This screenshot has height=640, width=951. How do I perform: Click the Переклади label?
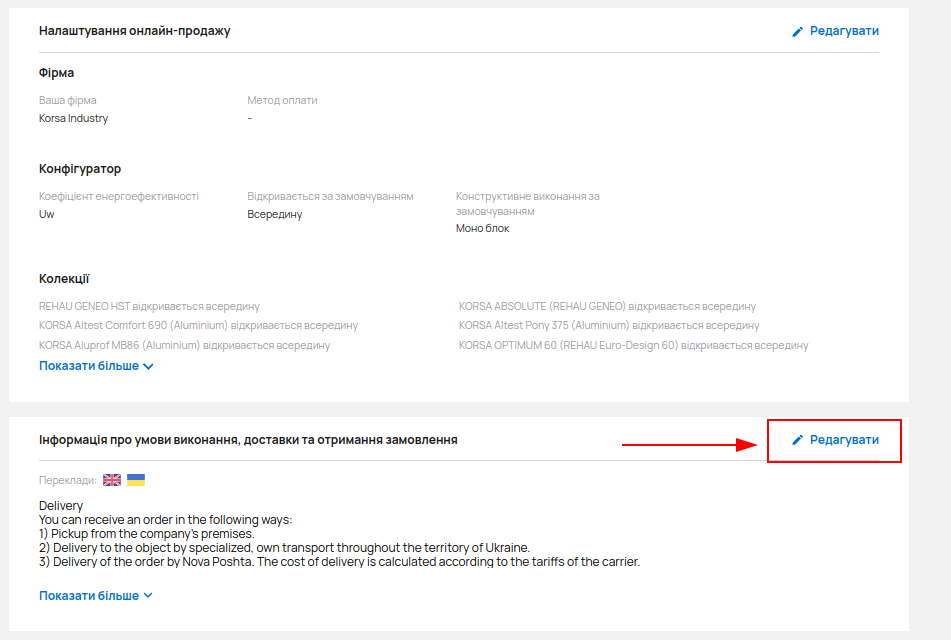[68, 480]
